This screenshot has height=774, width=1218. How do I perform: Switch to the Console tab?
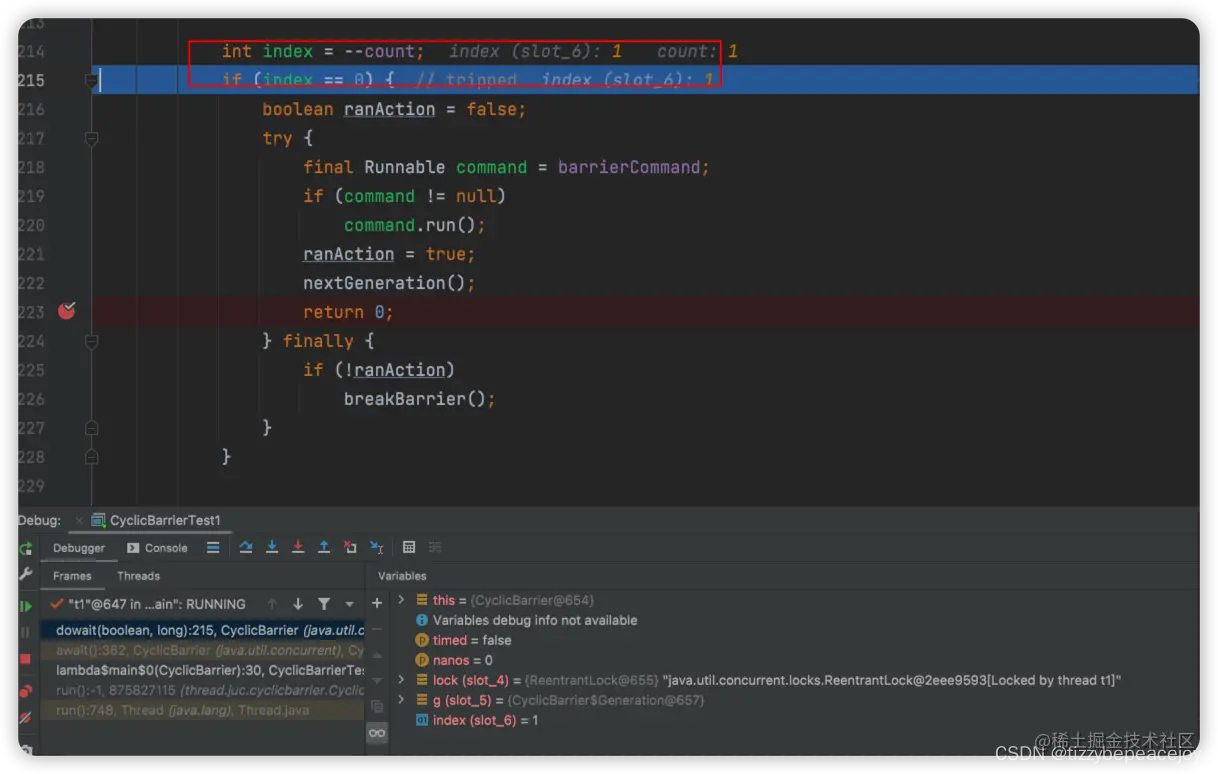(158, 548)
